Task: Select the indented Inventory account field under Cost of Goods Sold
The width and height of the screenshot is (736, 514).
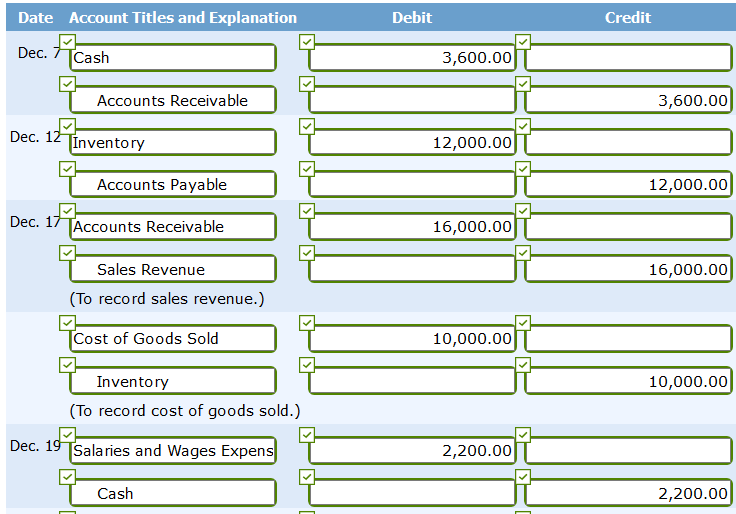Action: (173, 381)
